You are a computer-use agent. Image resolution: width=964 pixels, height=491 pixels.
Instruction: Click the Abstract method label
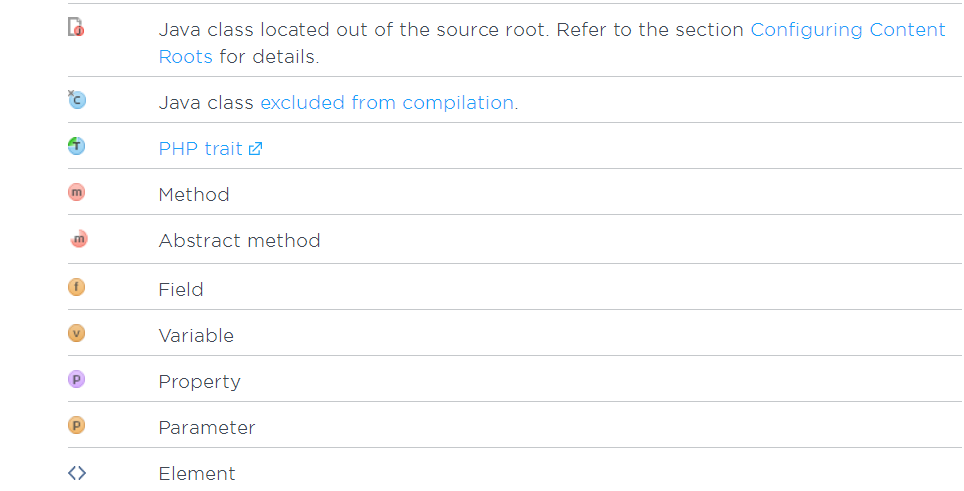[x=239, y=240]
